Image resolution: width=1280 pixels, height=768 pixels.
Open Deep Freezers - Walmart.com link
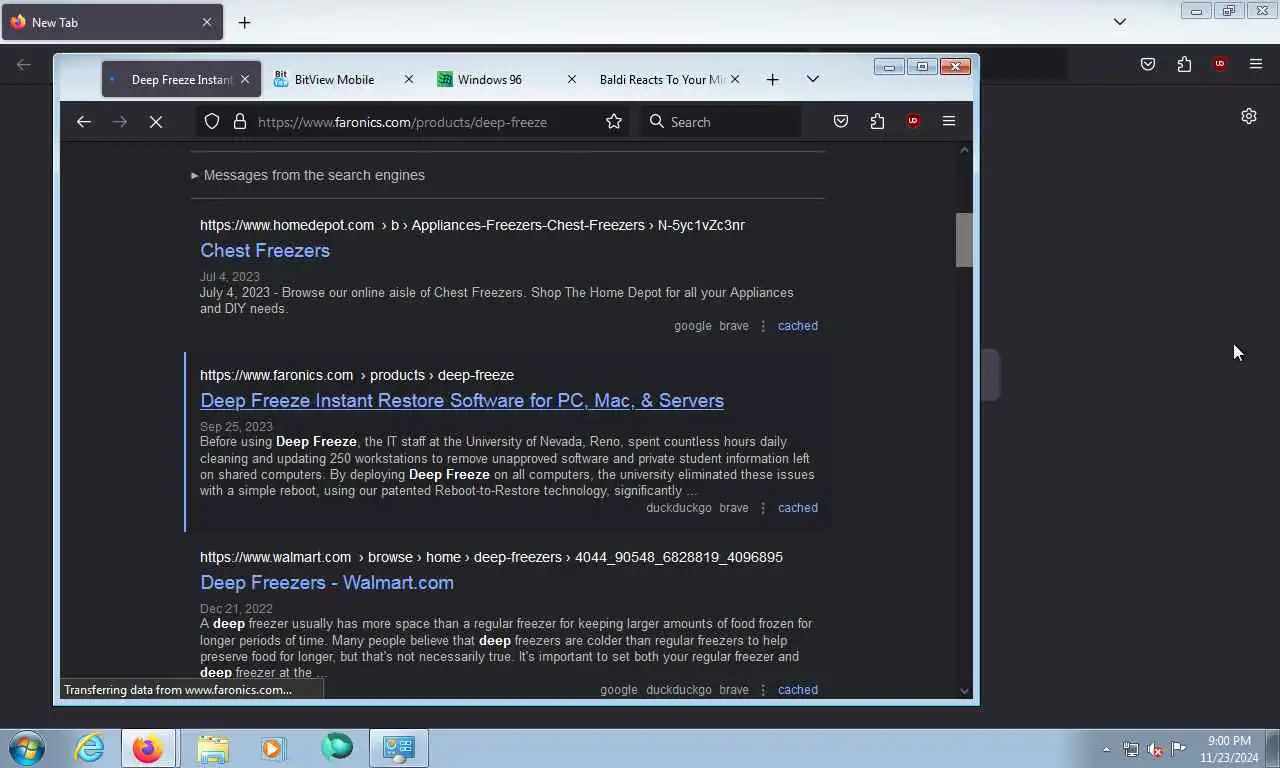click(327, 582)
